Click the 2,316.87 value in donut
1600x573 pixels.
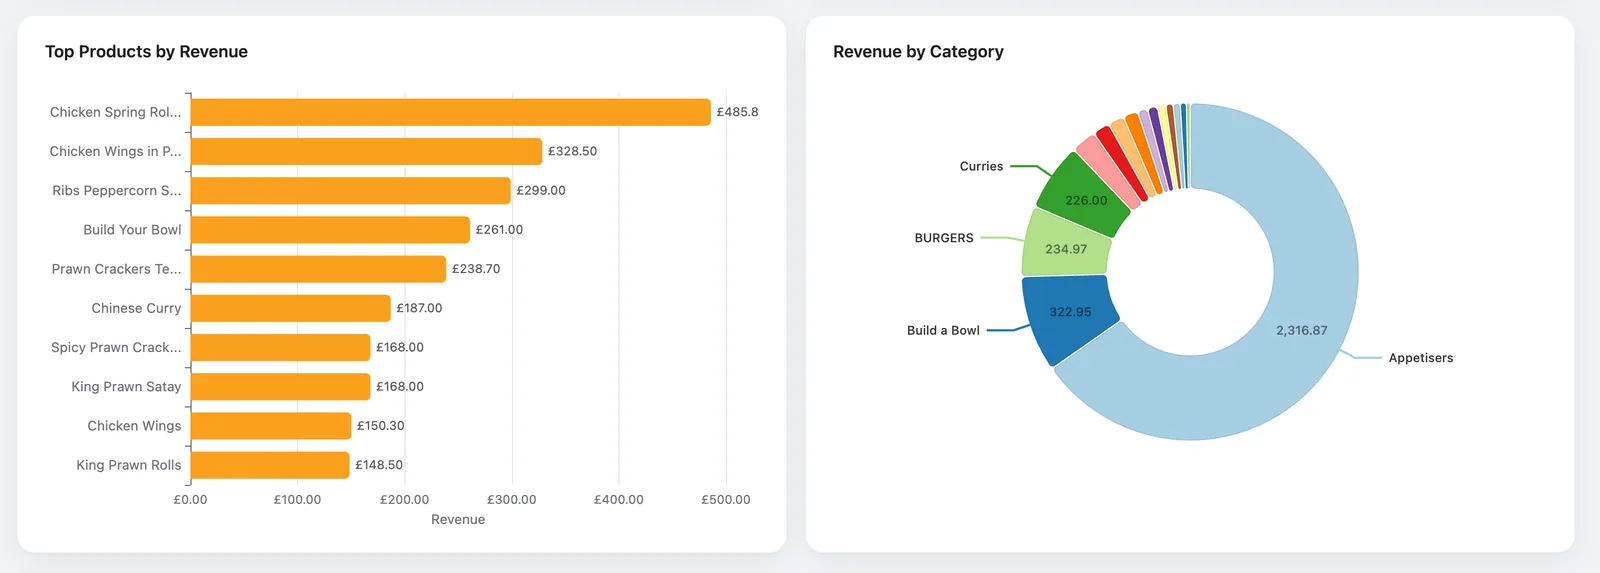point(1302,330)
